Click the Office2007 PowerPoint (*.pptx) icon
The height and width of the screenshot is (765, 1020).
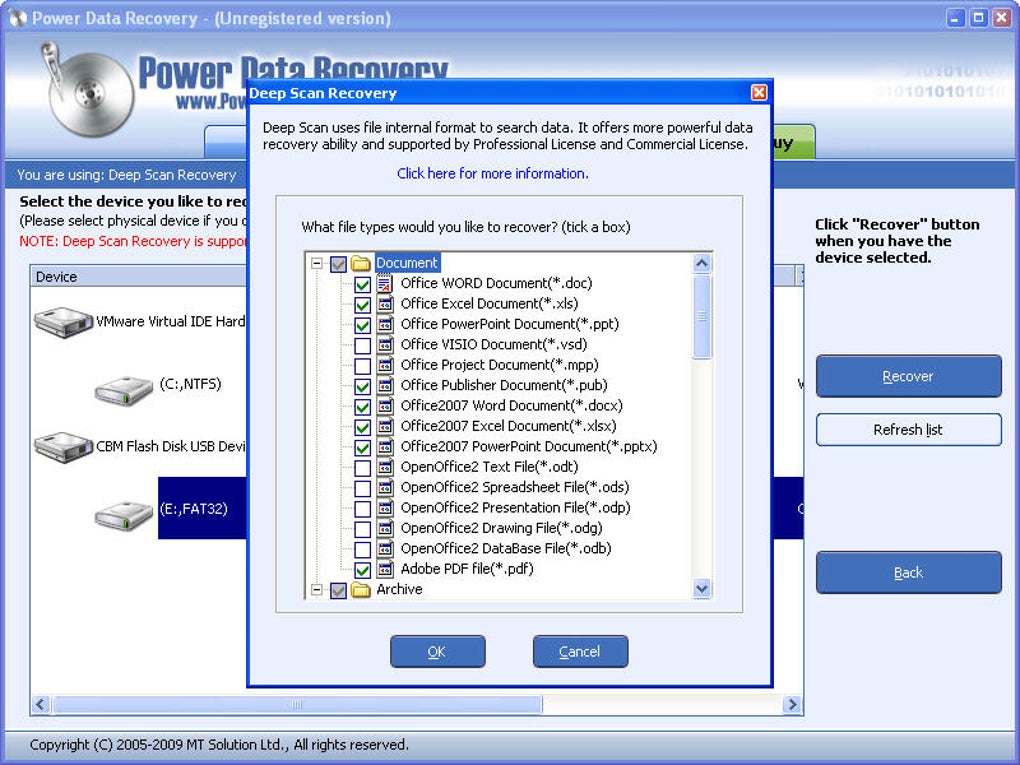tap(385, 447)
